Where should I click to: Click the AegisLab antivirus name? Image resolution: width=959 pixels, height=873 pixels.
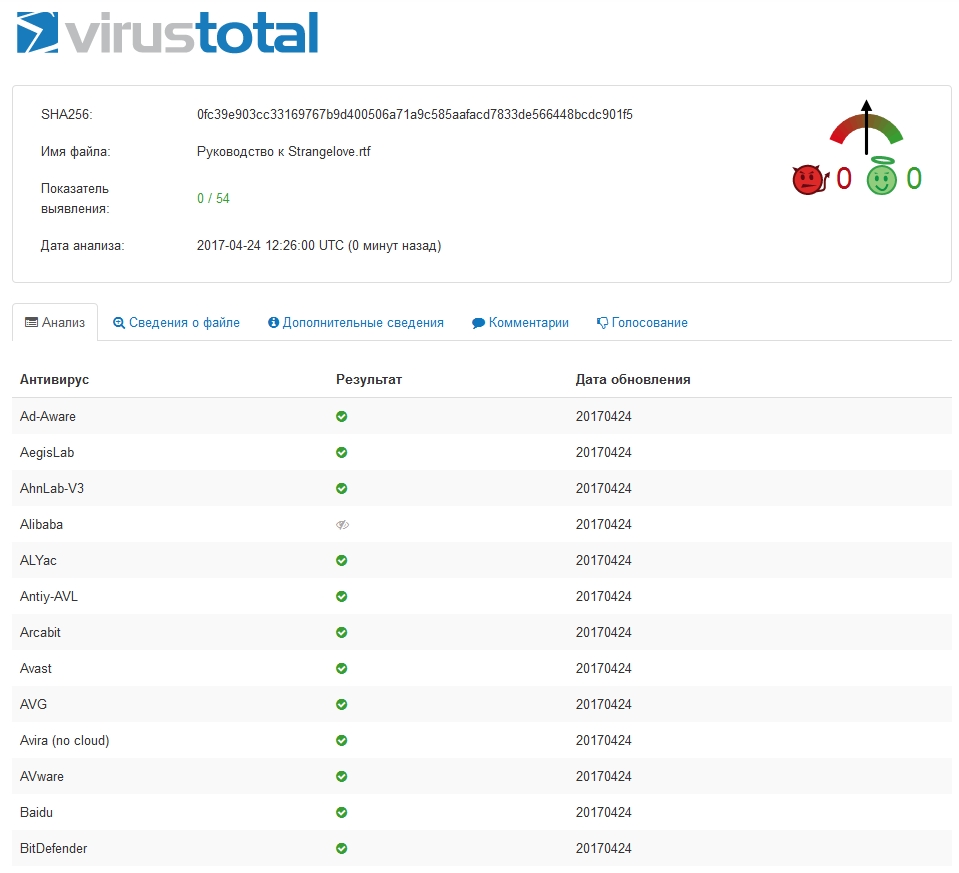47,453
